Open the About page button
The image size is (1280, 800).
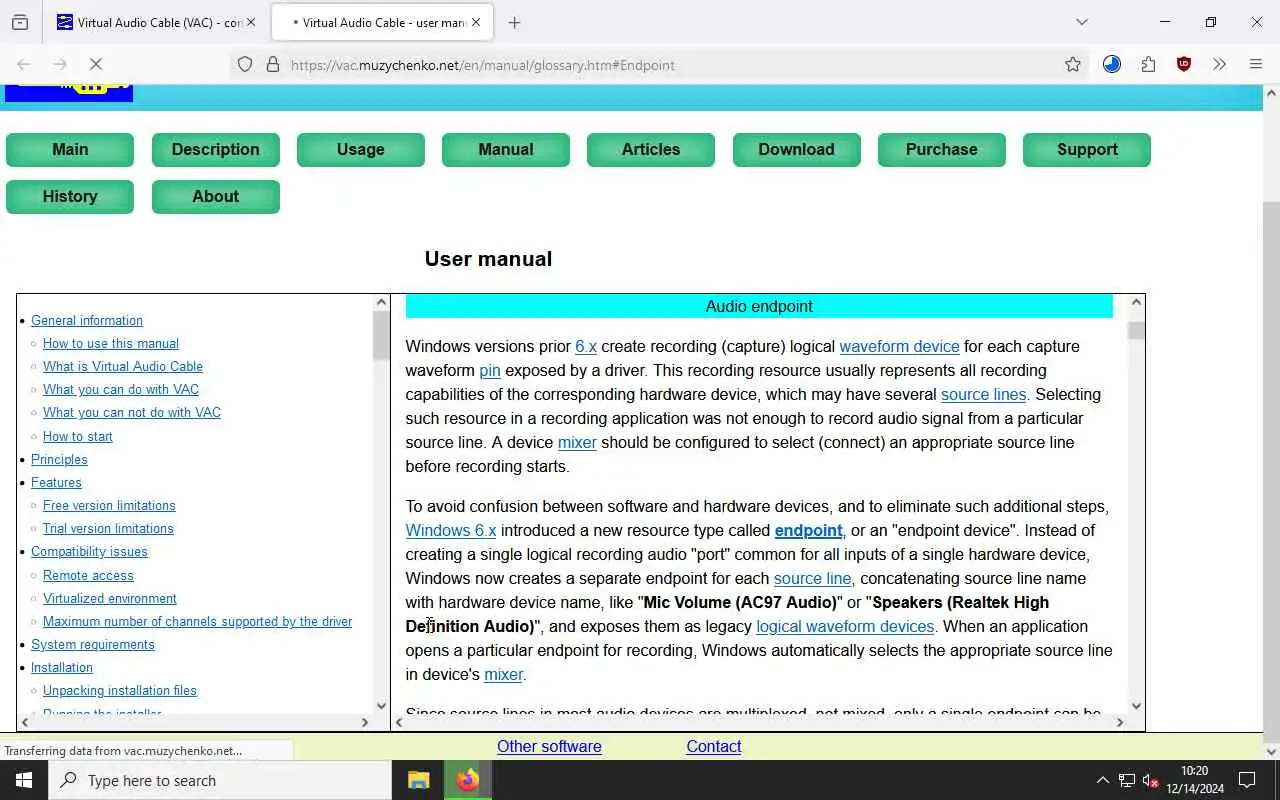216,197
